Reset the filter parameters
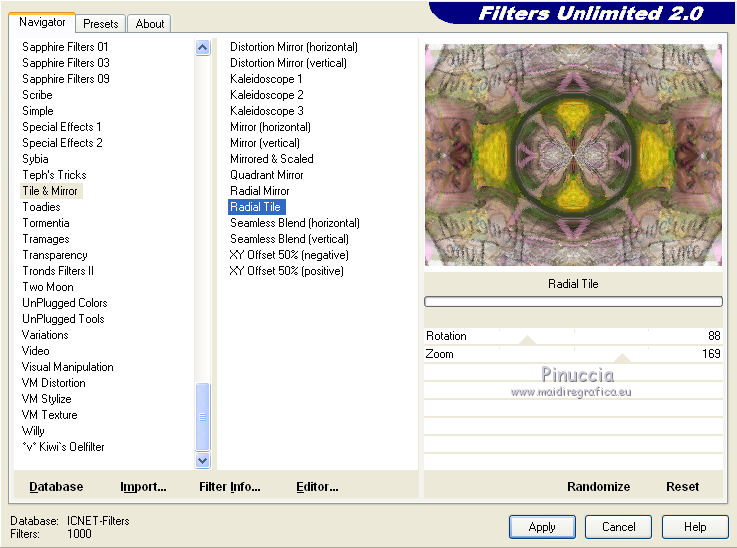 (682, 486)
